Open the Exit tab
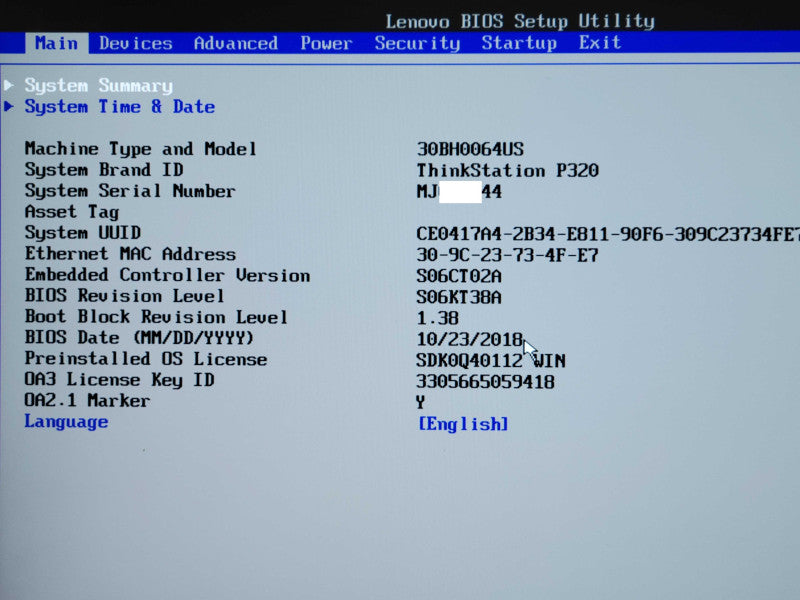 600,42
